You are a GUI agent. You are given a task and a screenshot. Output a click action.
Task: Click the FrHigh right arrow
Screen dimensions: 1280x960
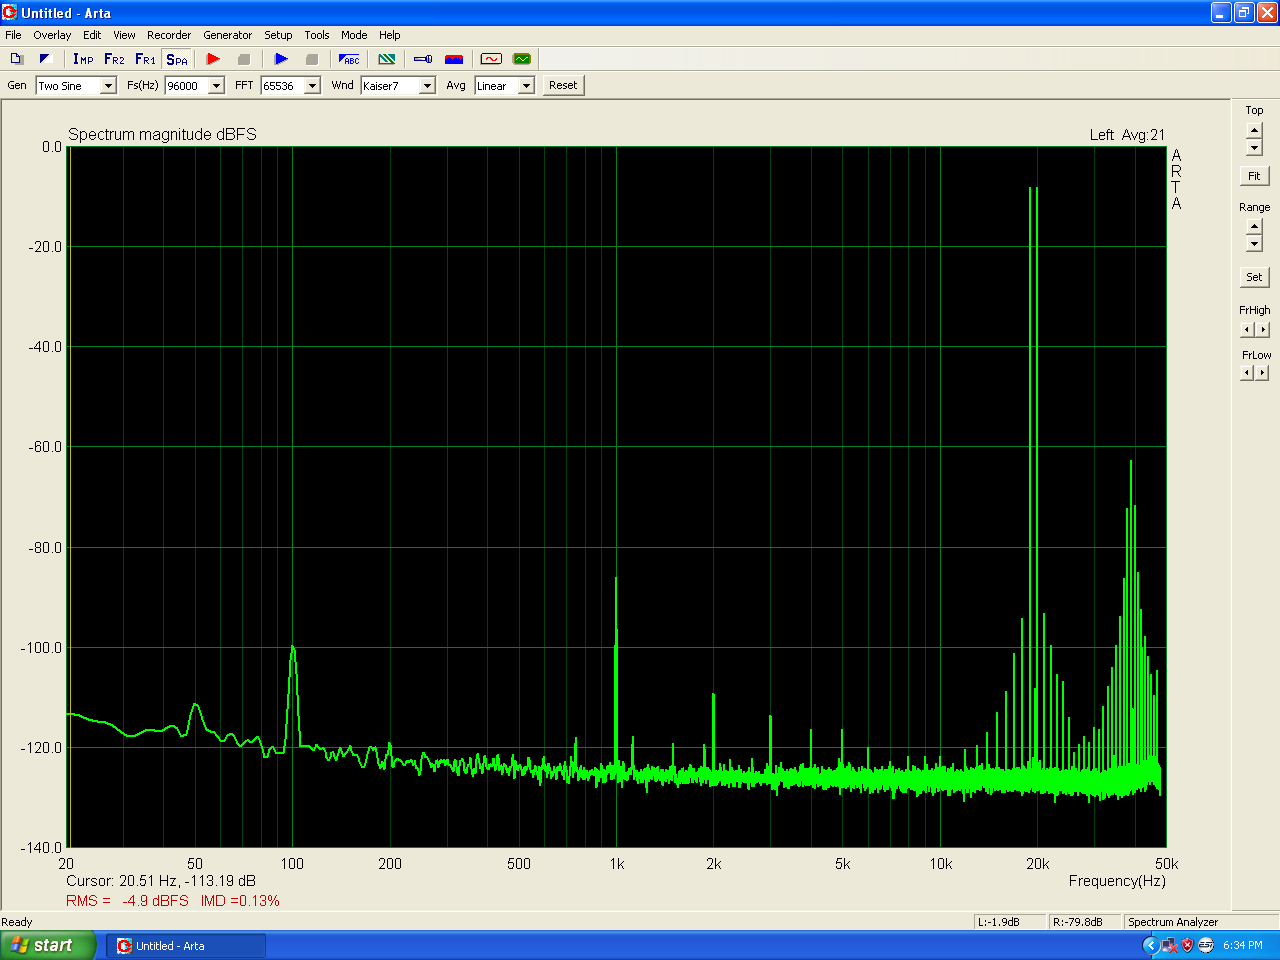point(1262,330)
